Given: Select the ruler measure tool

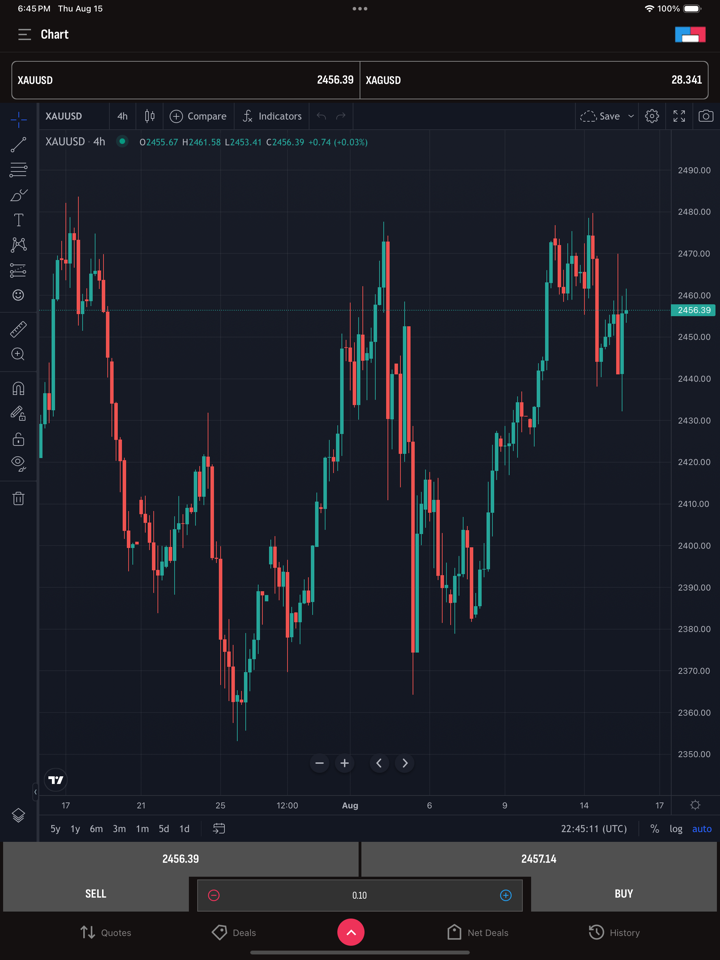Looking at the screenshot, I should [x=18, y=329].
